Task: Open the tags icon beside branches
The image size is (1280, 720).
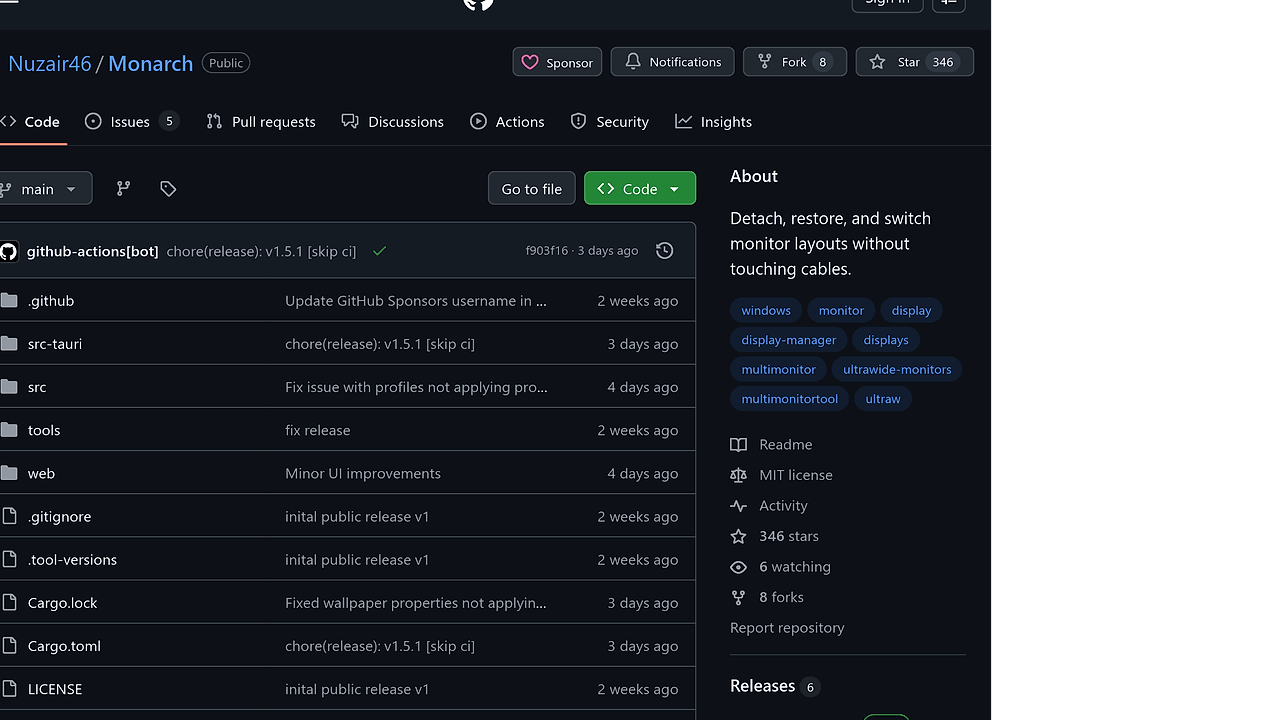Action: point(168,188)
